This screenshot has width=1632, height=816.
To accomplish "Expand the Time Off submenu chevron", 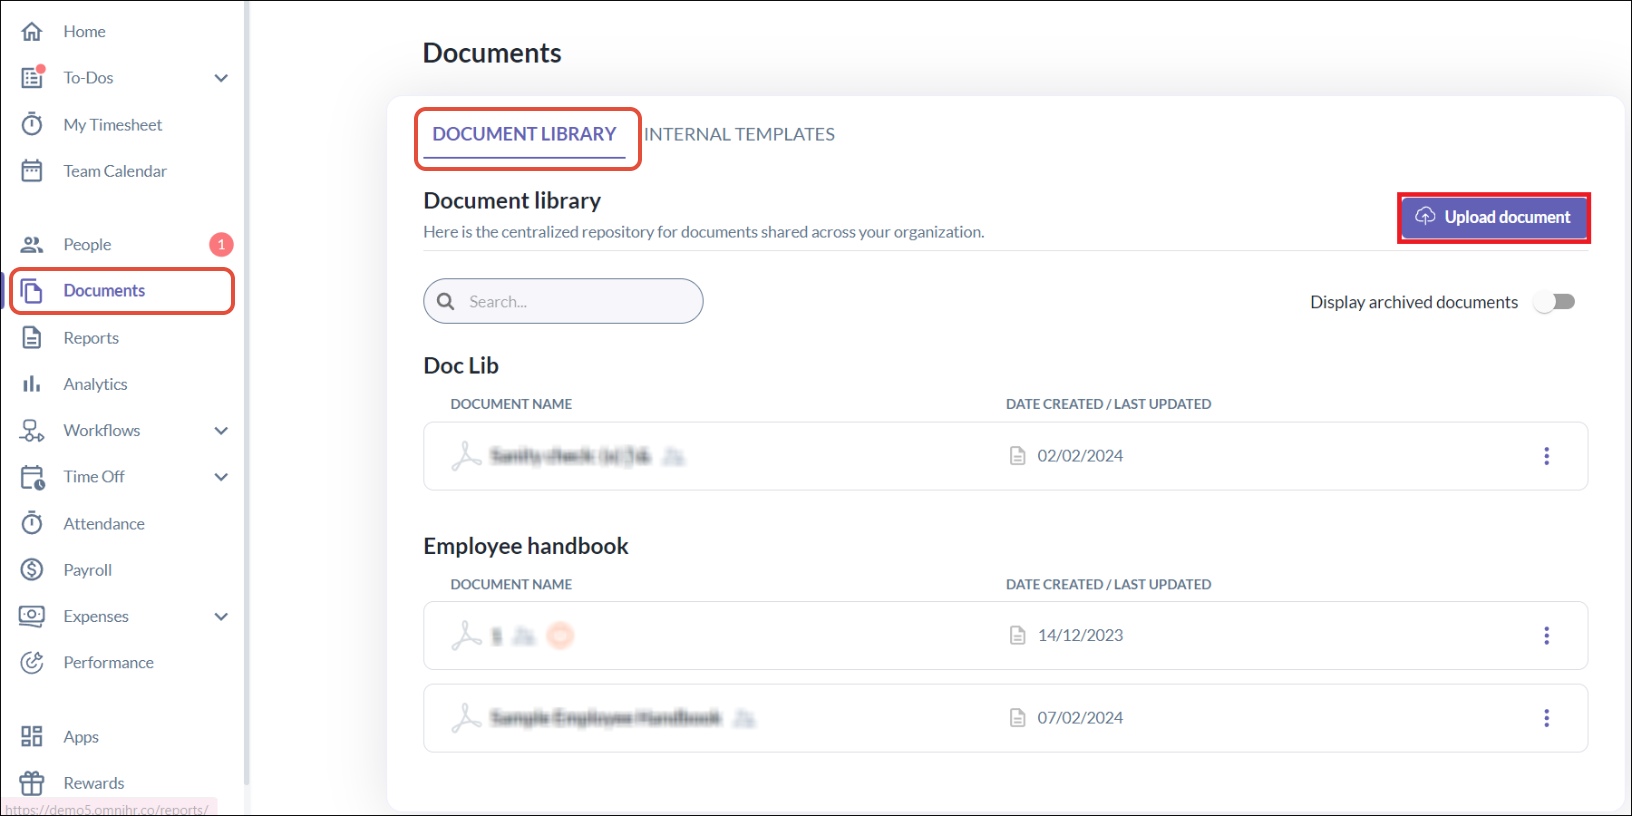I will tap(221, 477).
